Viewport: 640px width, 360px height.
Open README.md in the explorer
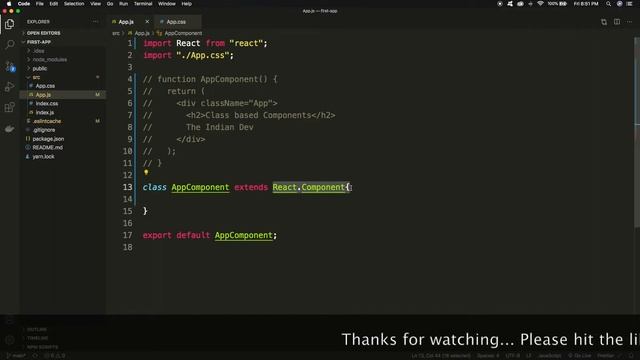click(63, 148)
